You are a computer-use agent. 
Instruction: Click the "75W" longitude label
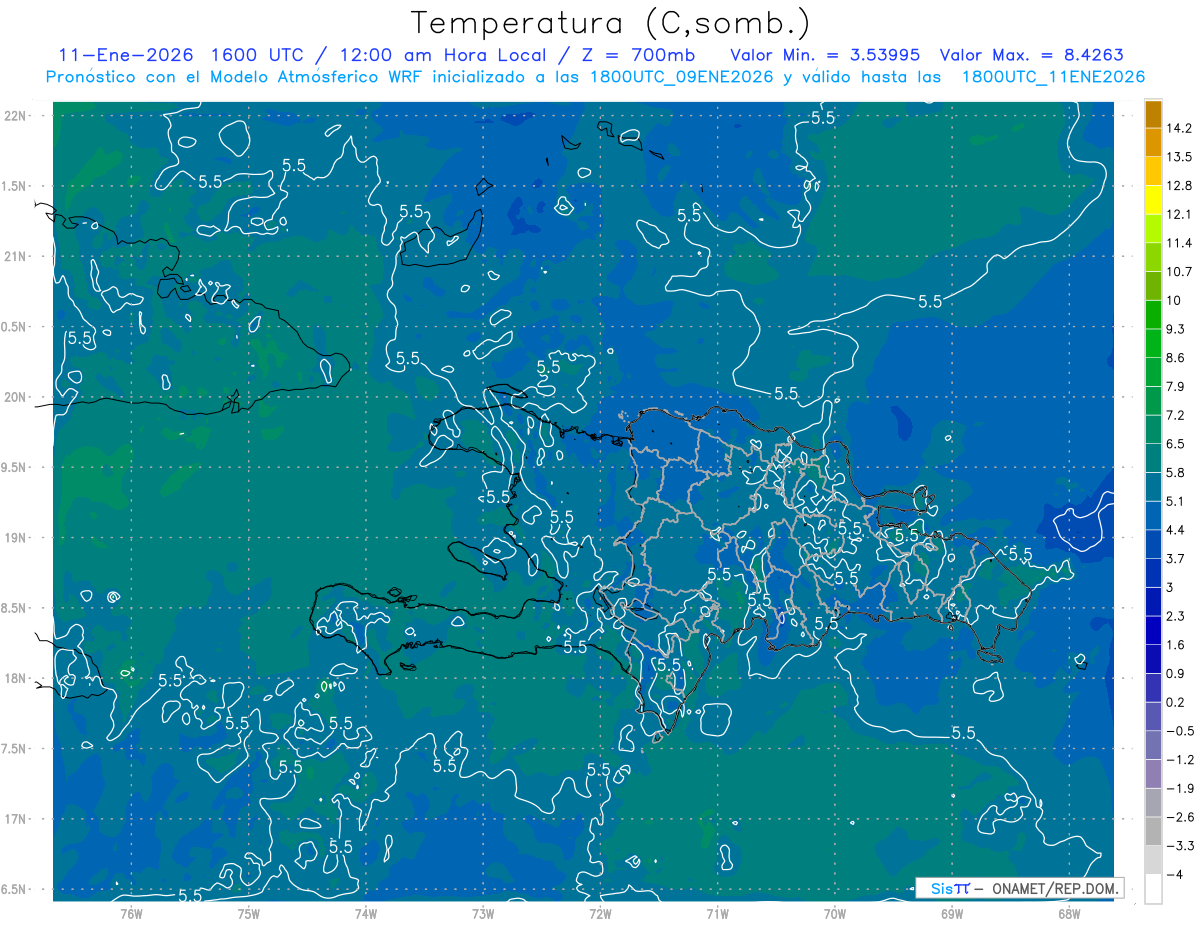point(248,913)
